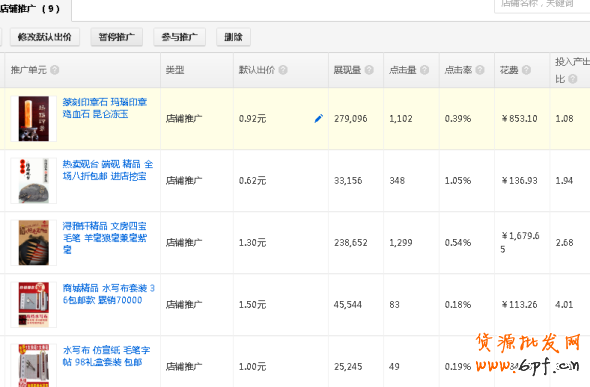Click help icon next to 默认出价 header

coord(283,70)
